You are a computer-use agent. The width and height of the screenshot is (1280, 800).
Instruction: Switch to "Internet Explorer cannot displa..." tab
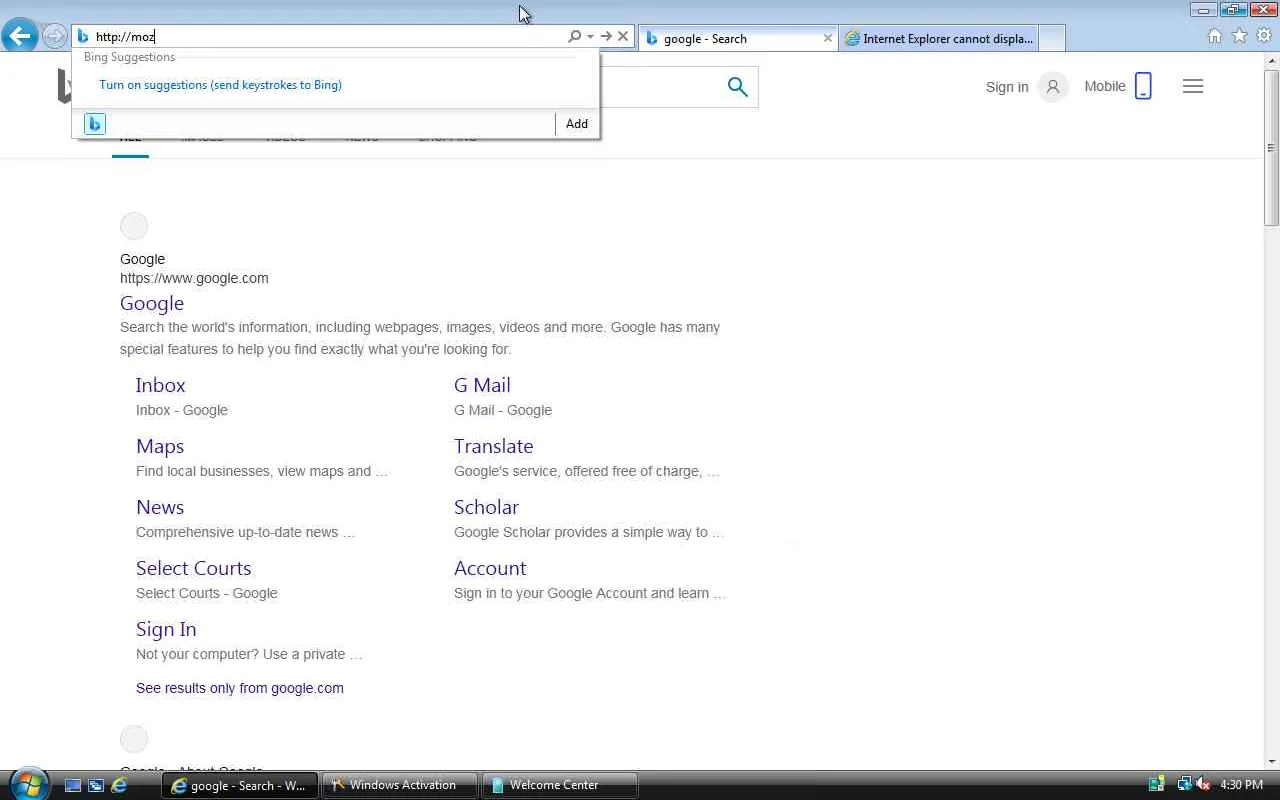(938, 38)
